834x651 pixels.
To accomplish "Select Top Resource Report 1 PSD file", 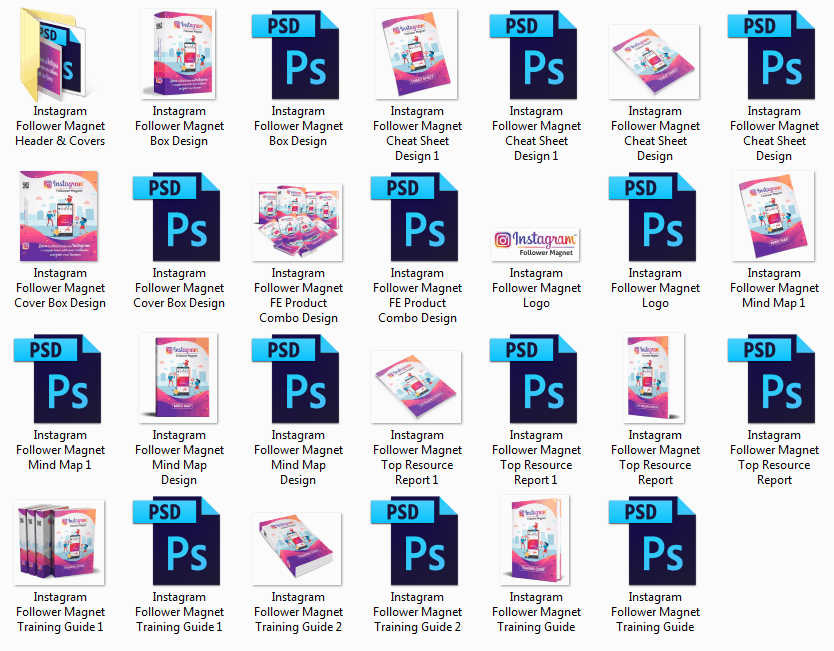I will point(533,379).
